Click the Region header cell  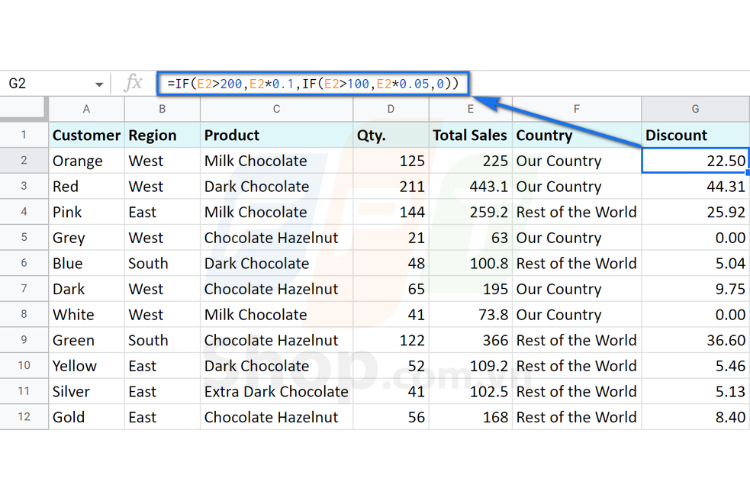[x=162, y=135]
